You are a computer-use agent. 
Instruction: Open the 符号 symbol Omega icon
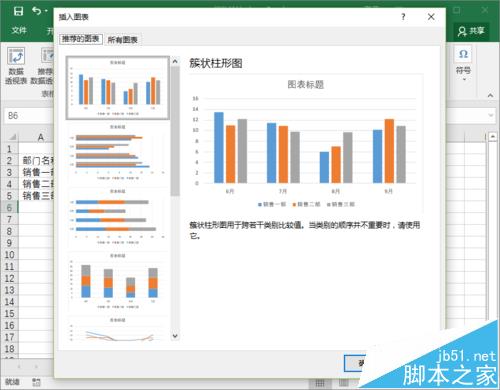pyautogui.click(x=463, y=54)
